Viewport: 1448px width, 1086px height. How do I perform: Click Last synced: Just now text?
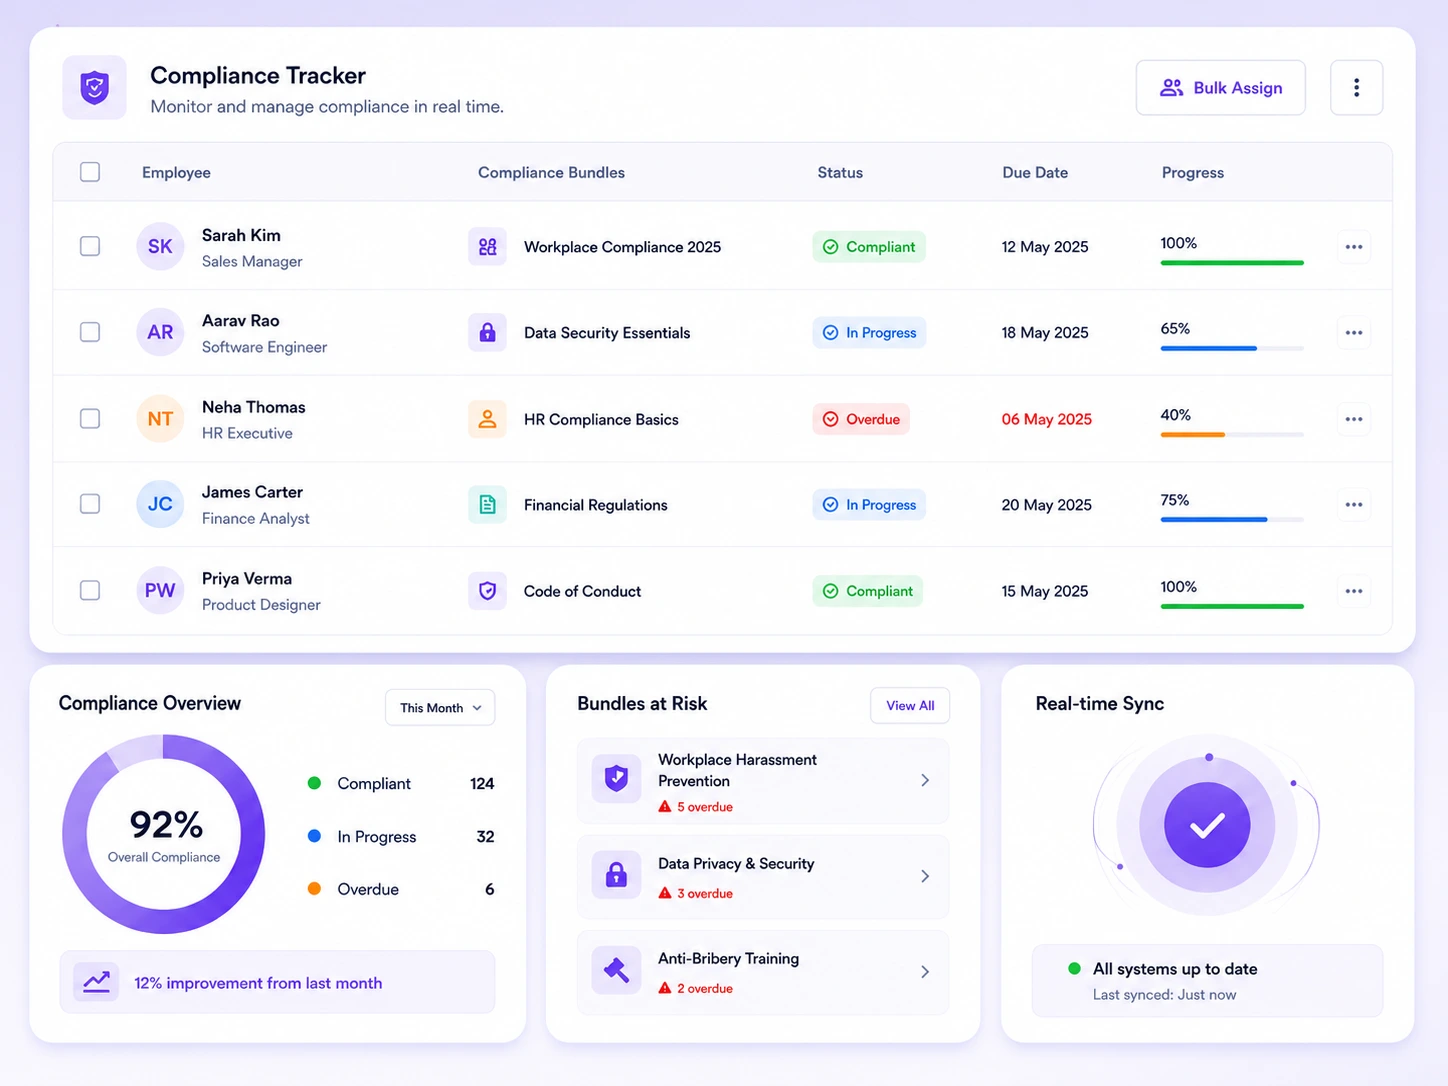coord(1164,994)
